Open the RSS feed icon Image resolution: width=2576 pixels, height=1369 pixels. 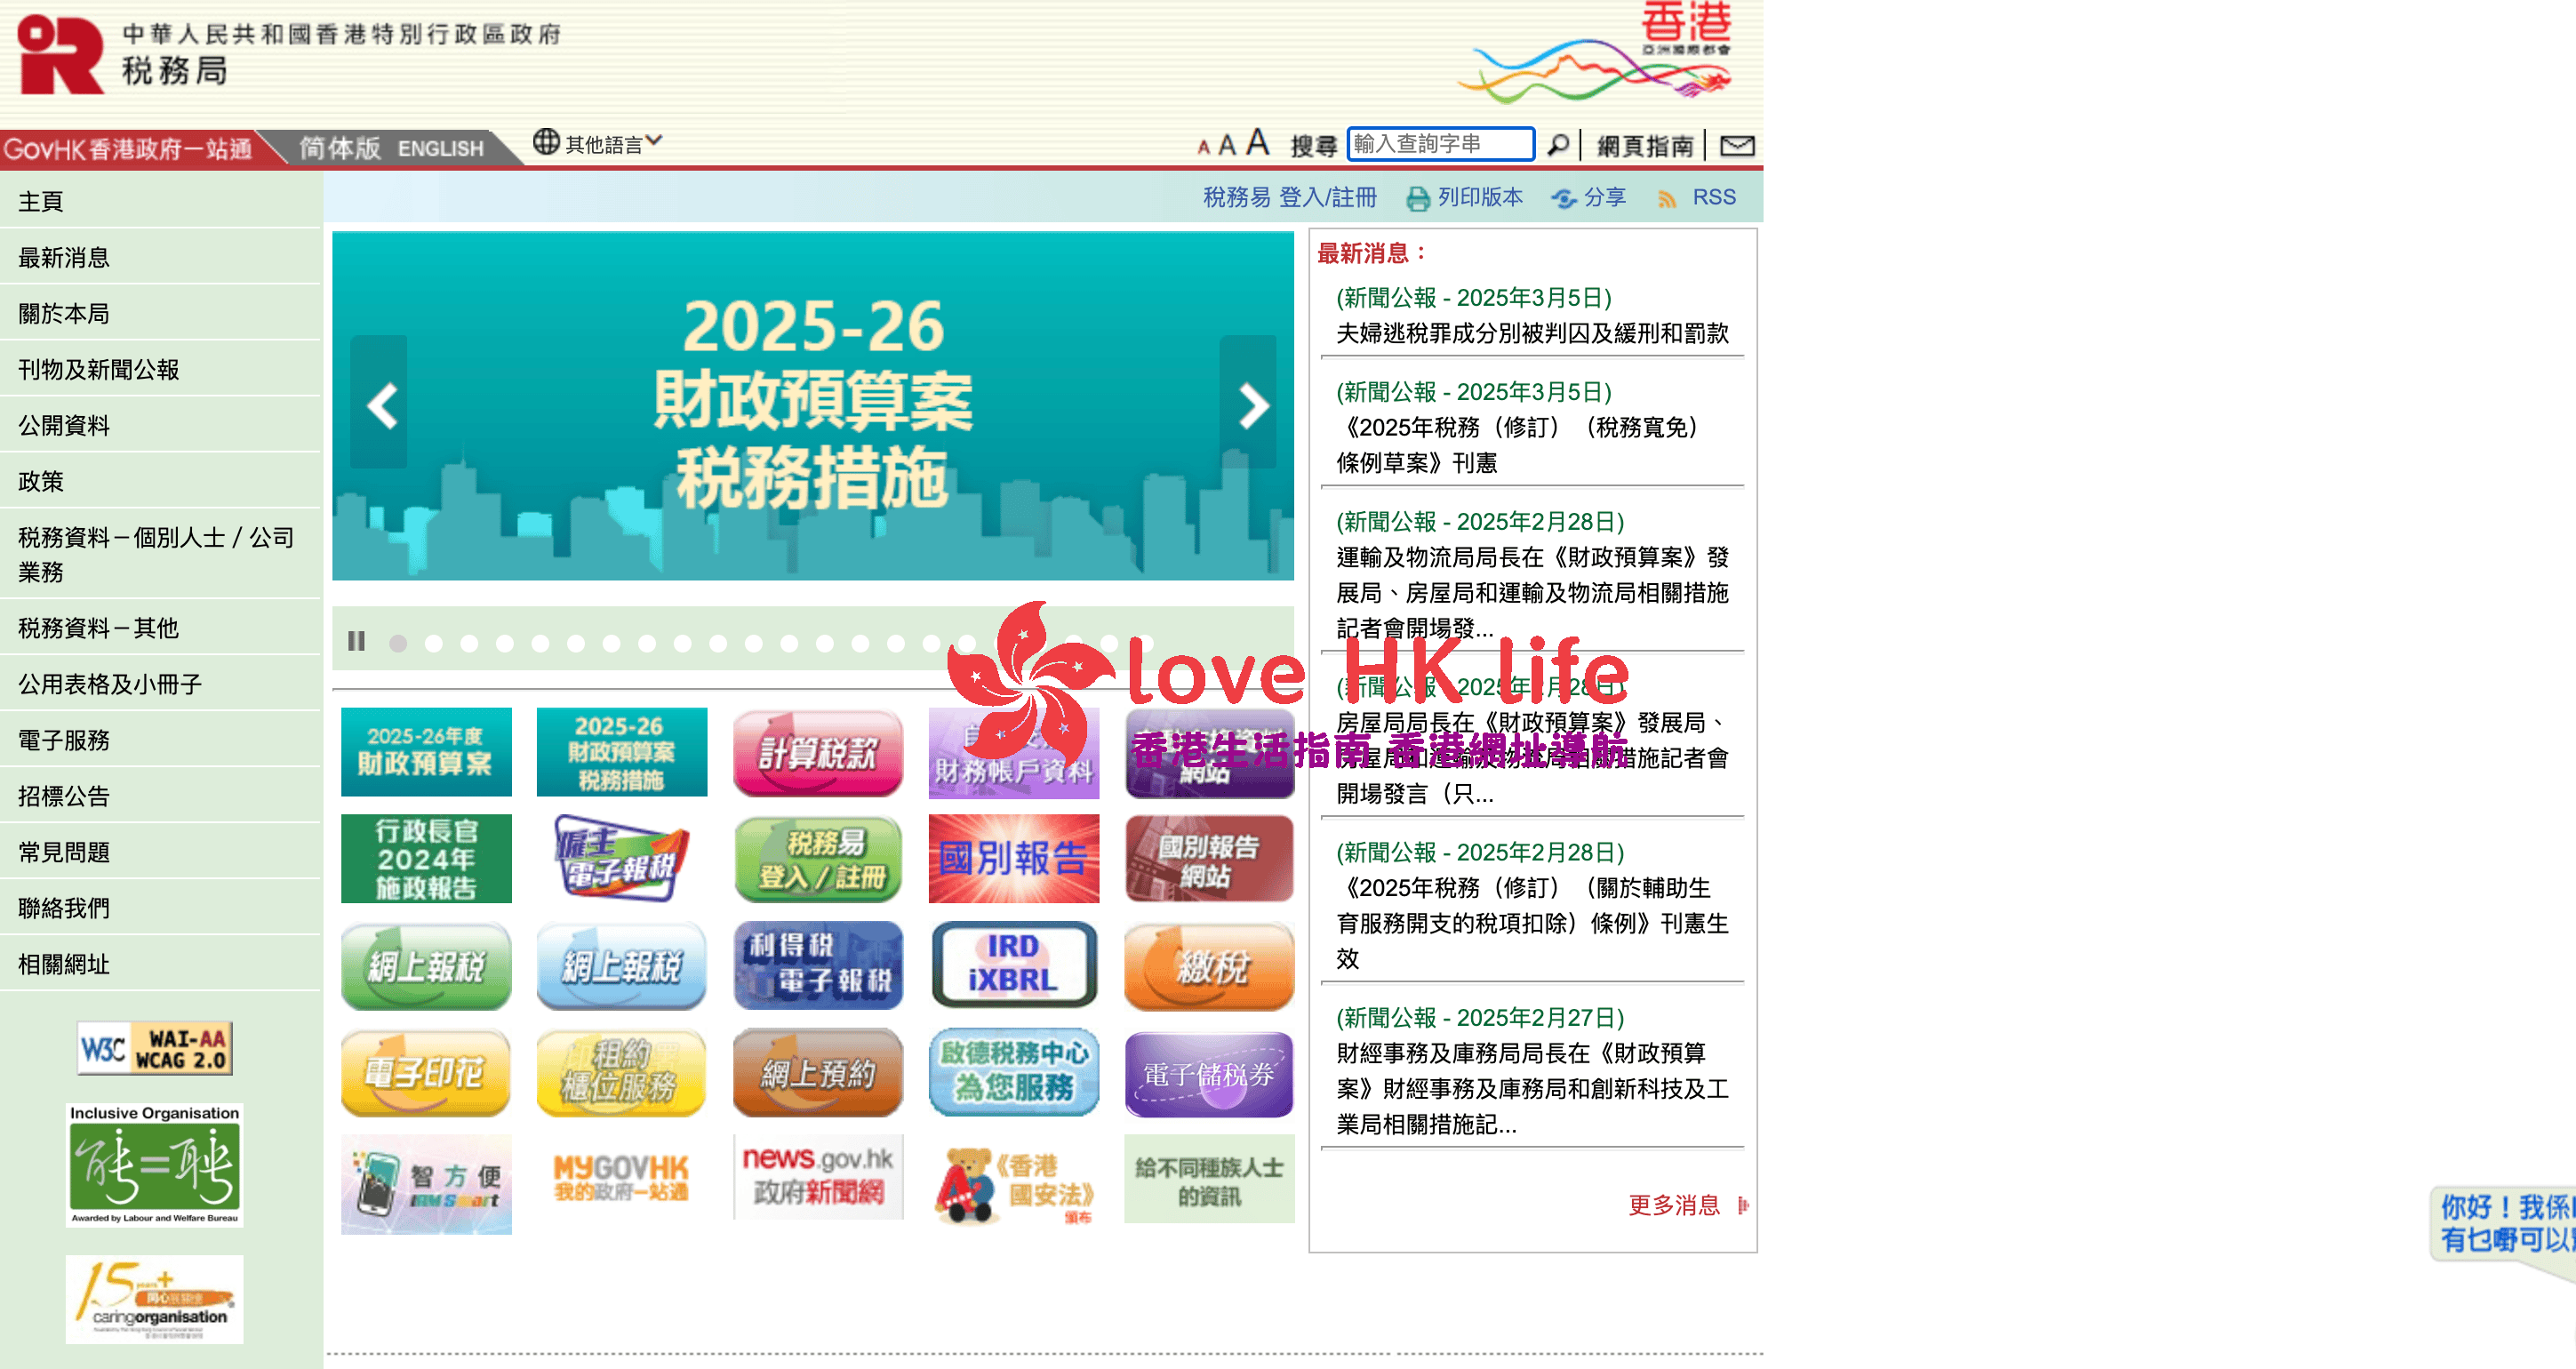pos(1667,198)
